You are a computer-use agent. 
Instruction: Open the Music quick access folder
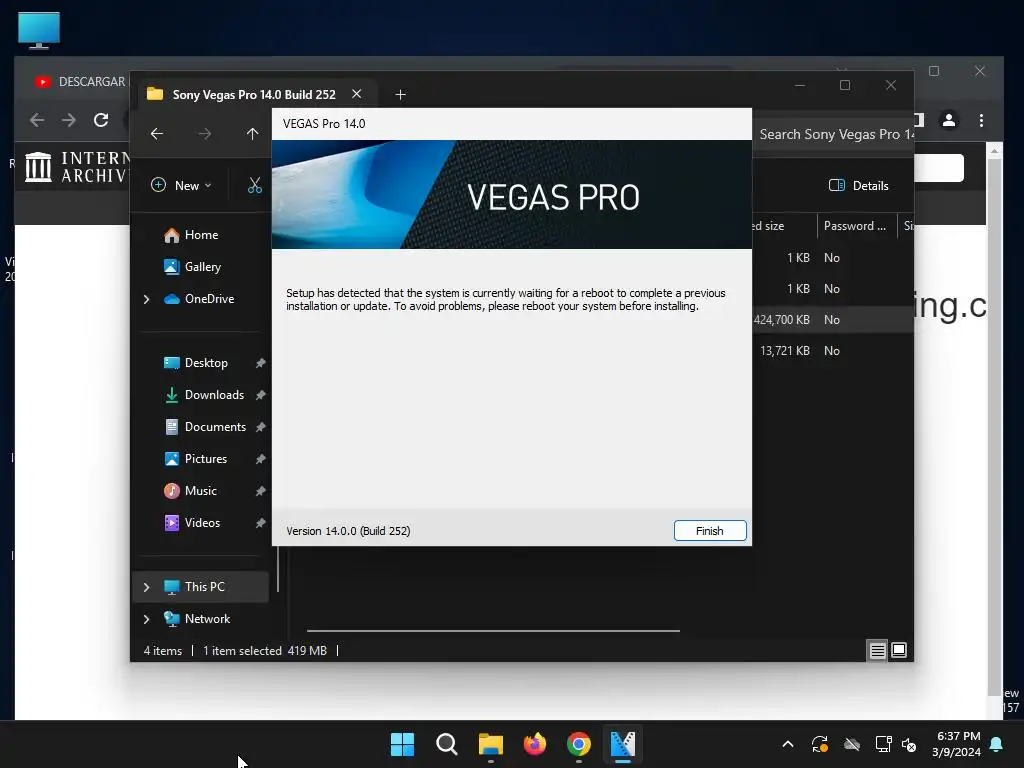pyautogui.click(x=200, y=491)
